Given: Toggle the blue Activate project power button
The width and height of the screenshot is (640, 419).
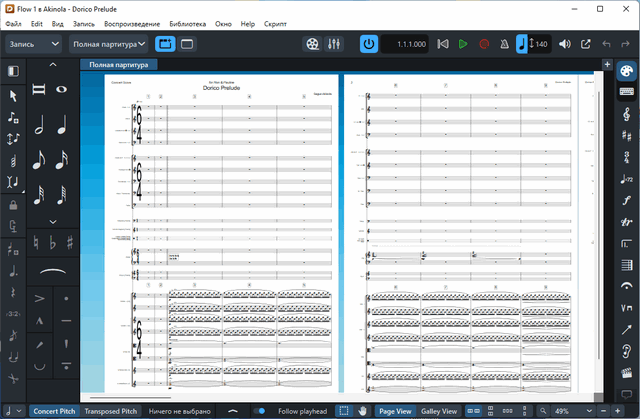Looking at the screenshot, I should pyautogui.click(x=368, y=44).
